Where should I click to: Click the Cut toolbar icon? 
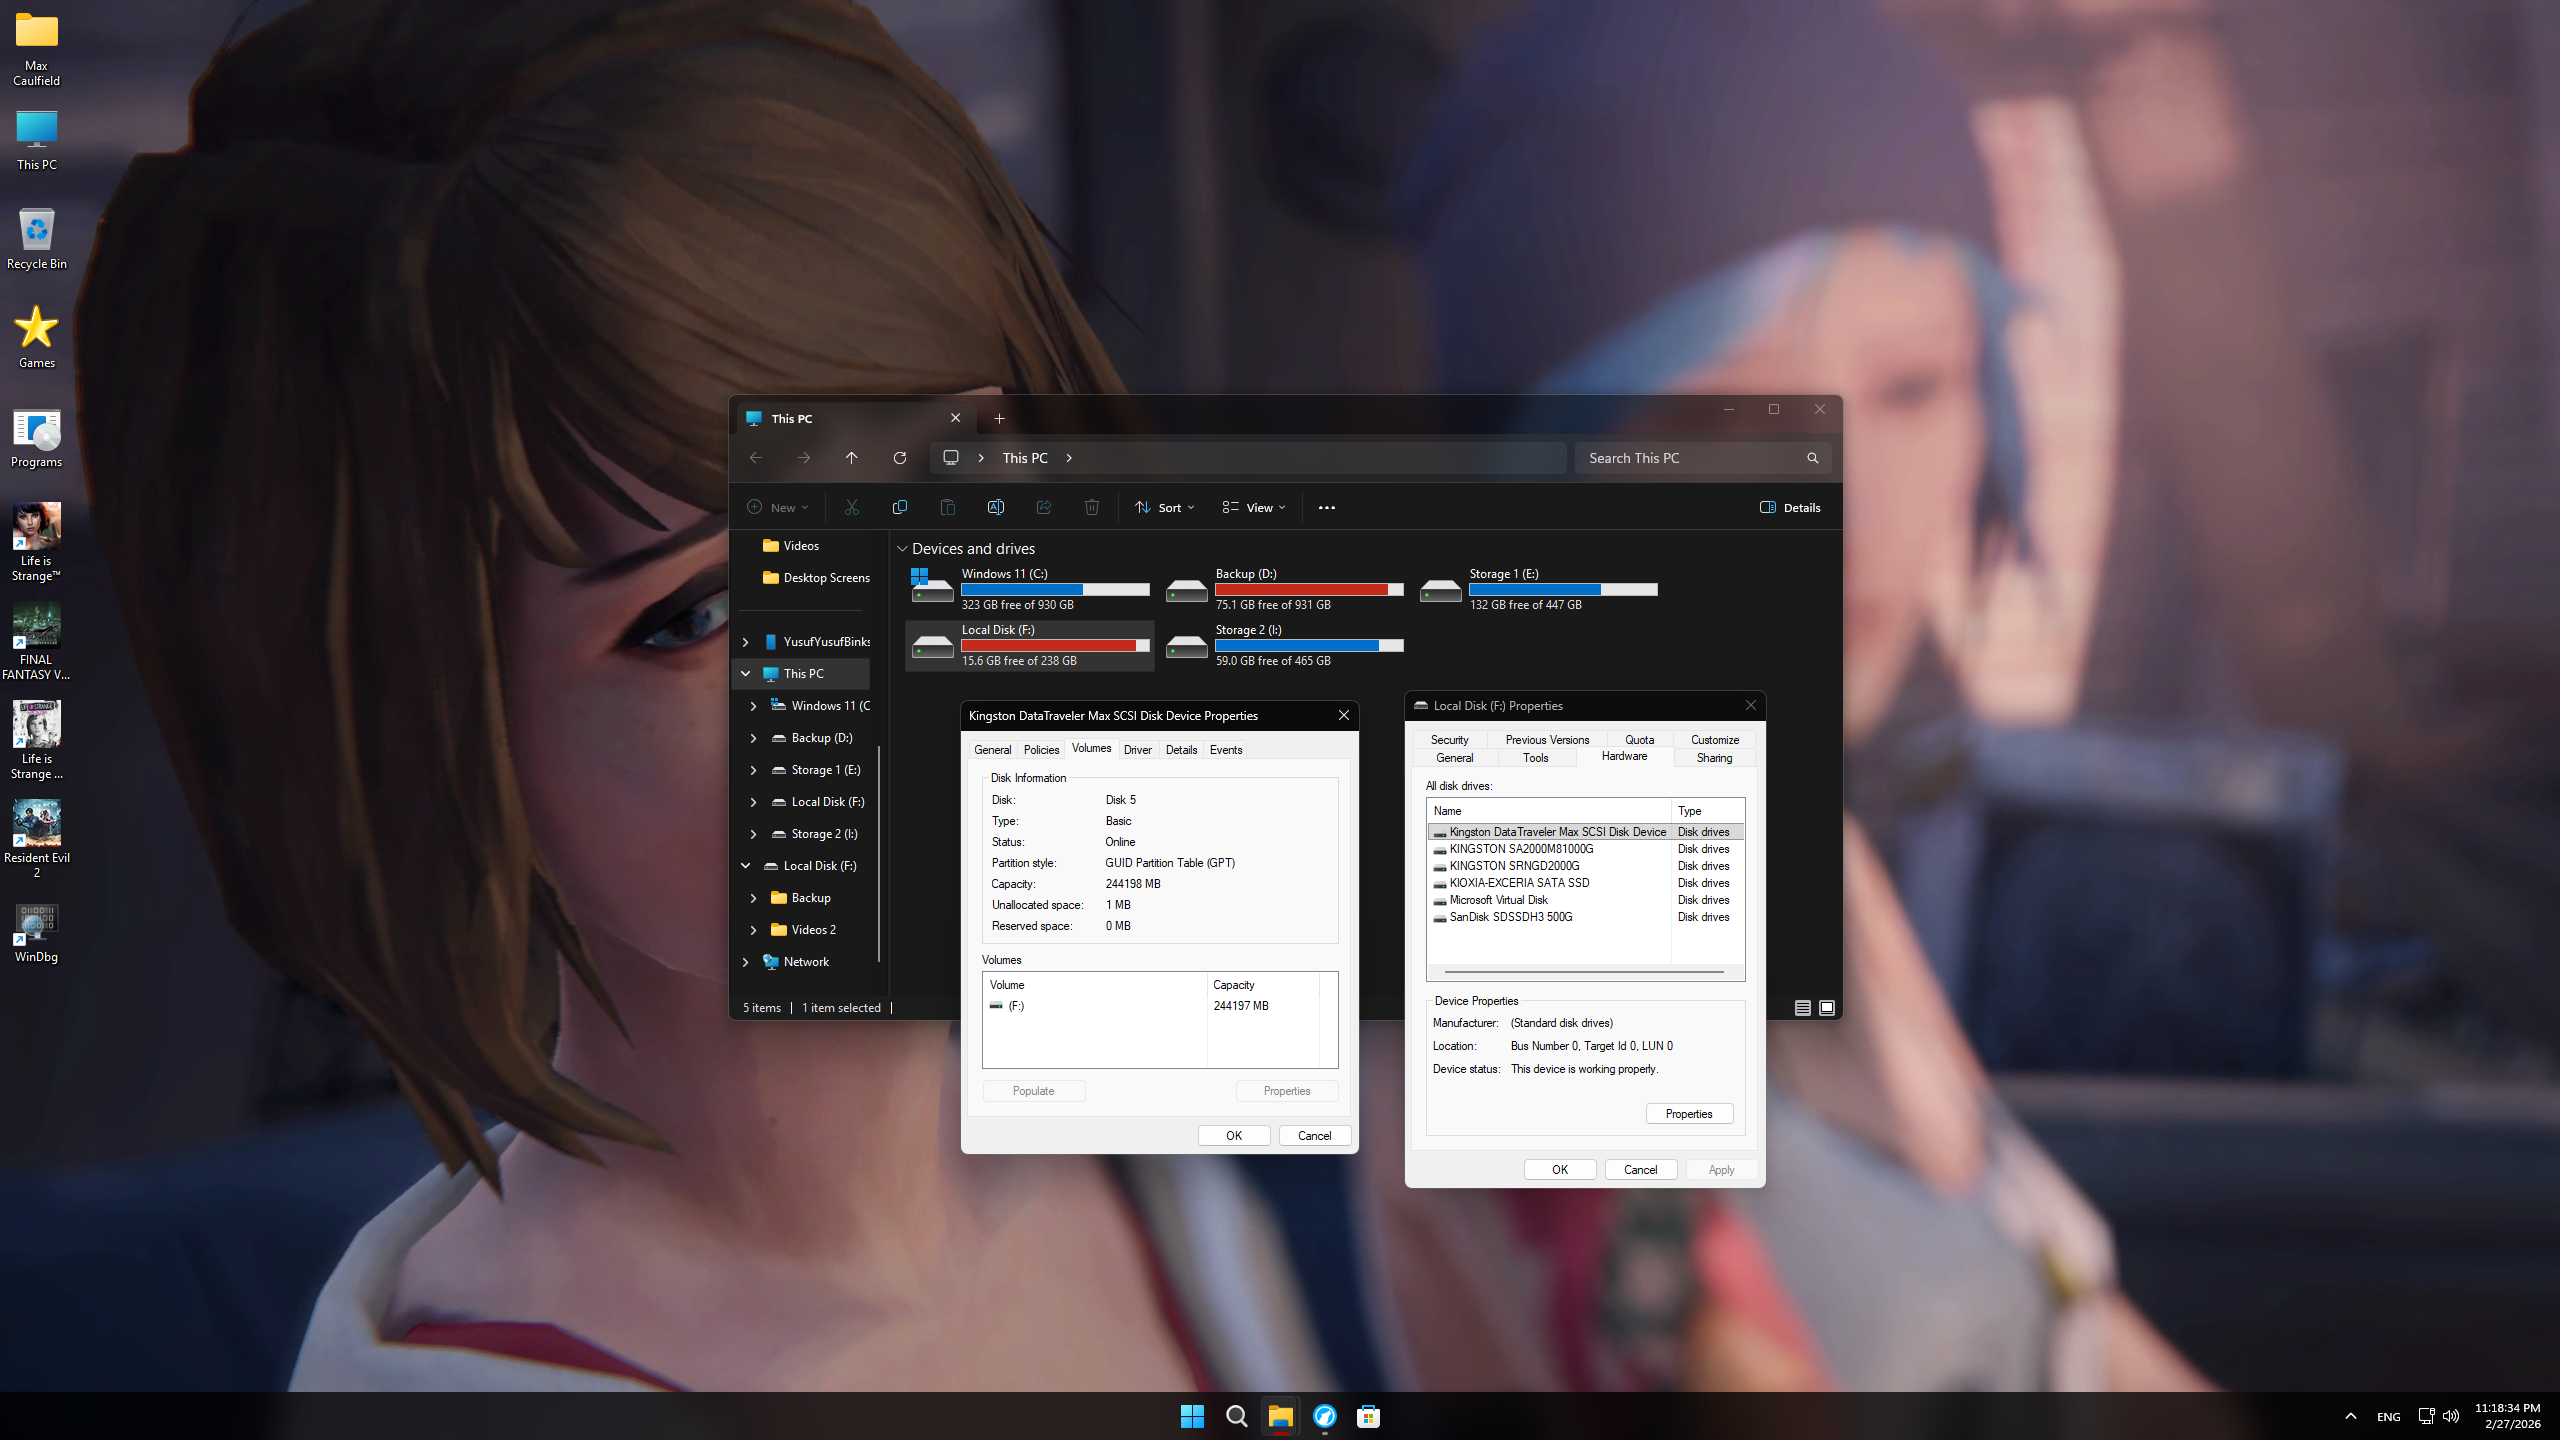click(x=852, y=508)
